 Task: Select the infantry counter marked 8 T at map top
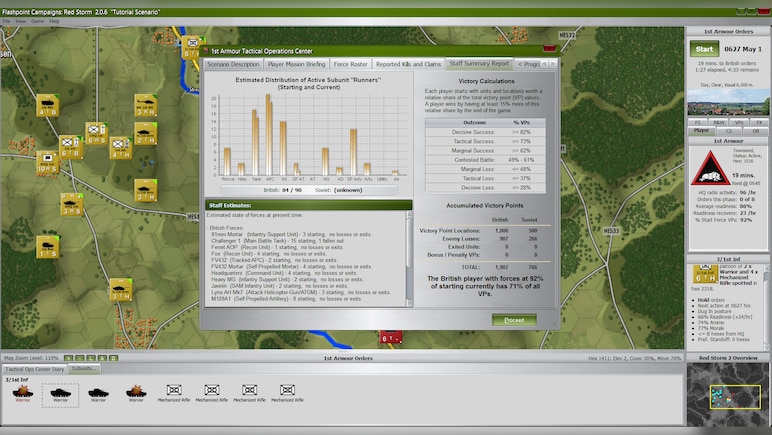pos(192,48)
